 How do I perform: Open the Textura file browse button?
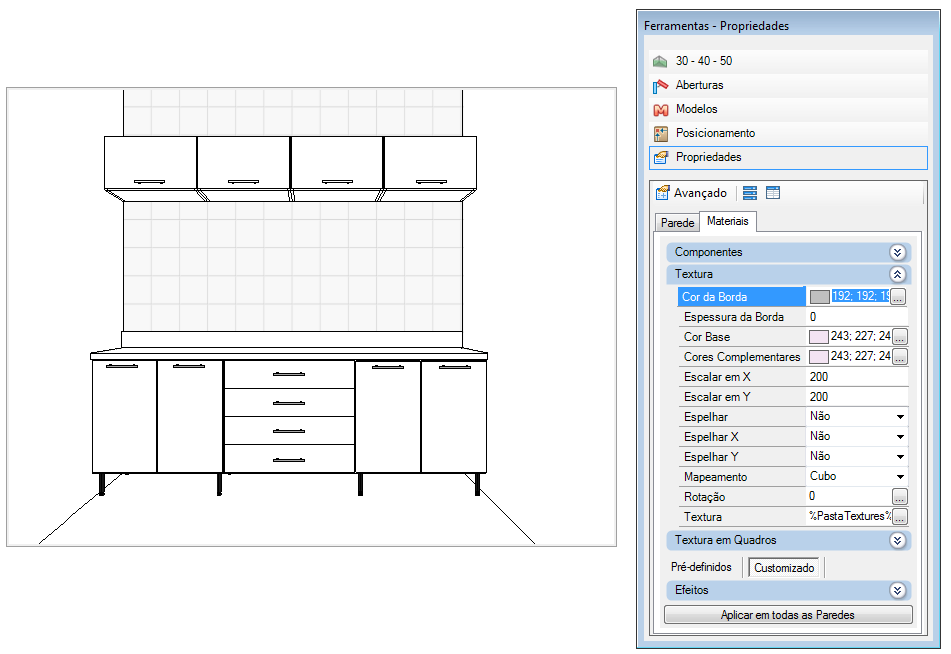(x=900, y=517)
